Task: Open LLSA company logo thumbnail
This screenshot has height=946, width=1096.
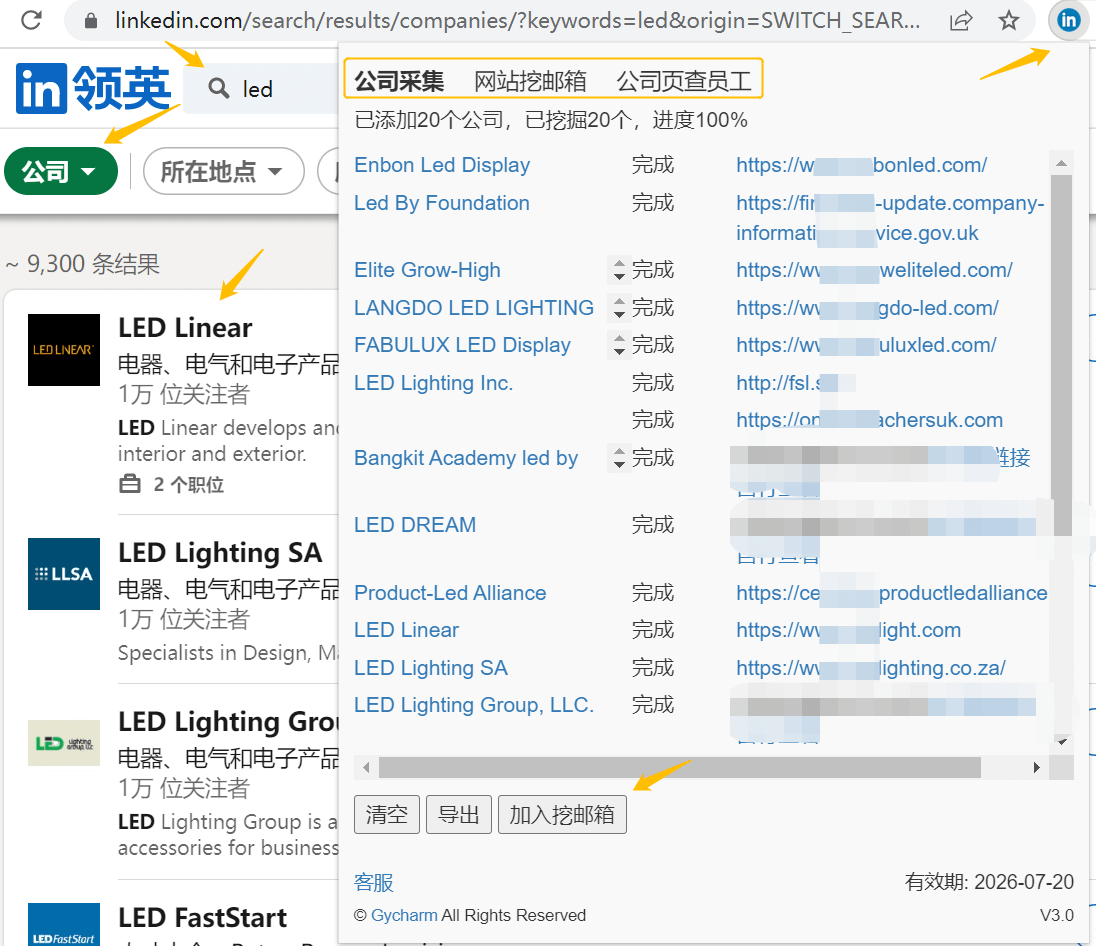Action: [x=64, y=574]
